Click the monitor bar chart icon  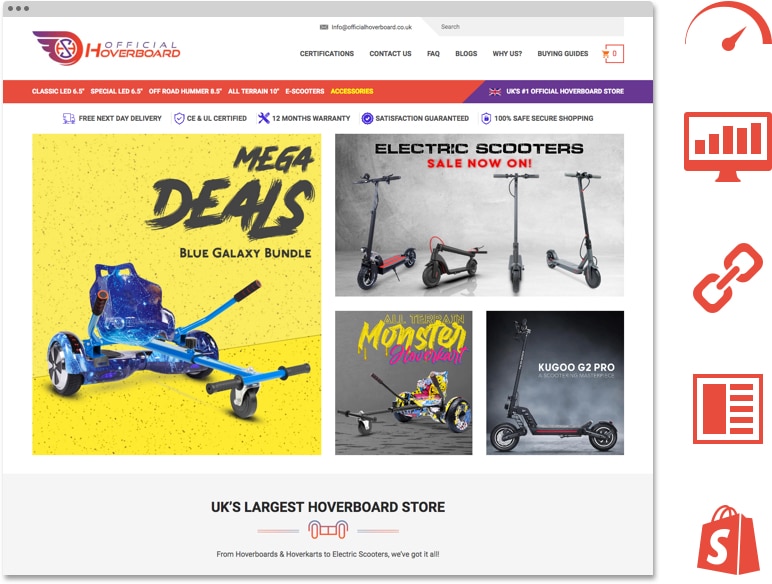pos(728,146)
